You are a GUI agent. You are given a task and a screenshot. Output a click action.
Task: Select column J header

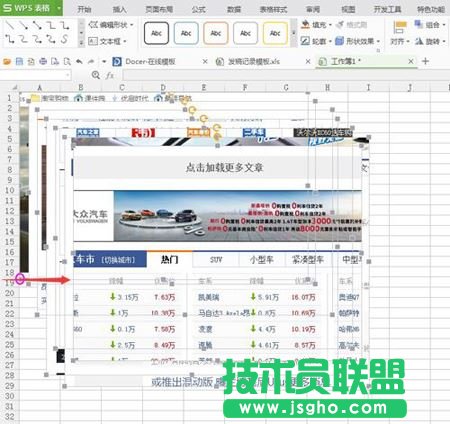pos(410,88)
